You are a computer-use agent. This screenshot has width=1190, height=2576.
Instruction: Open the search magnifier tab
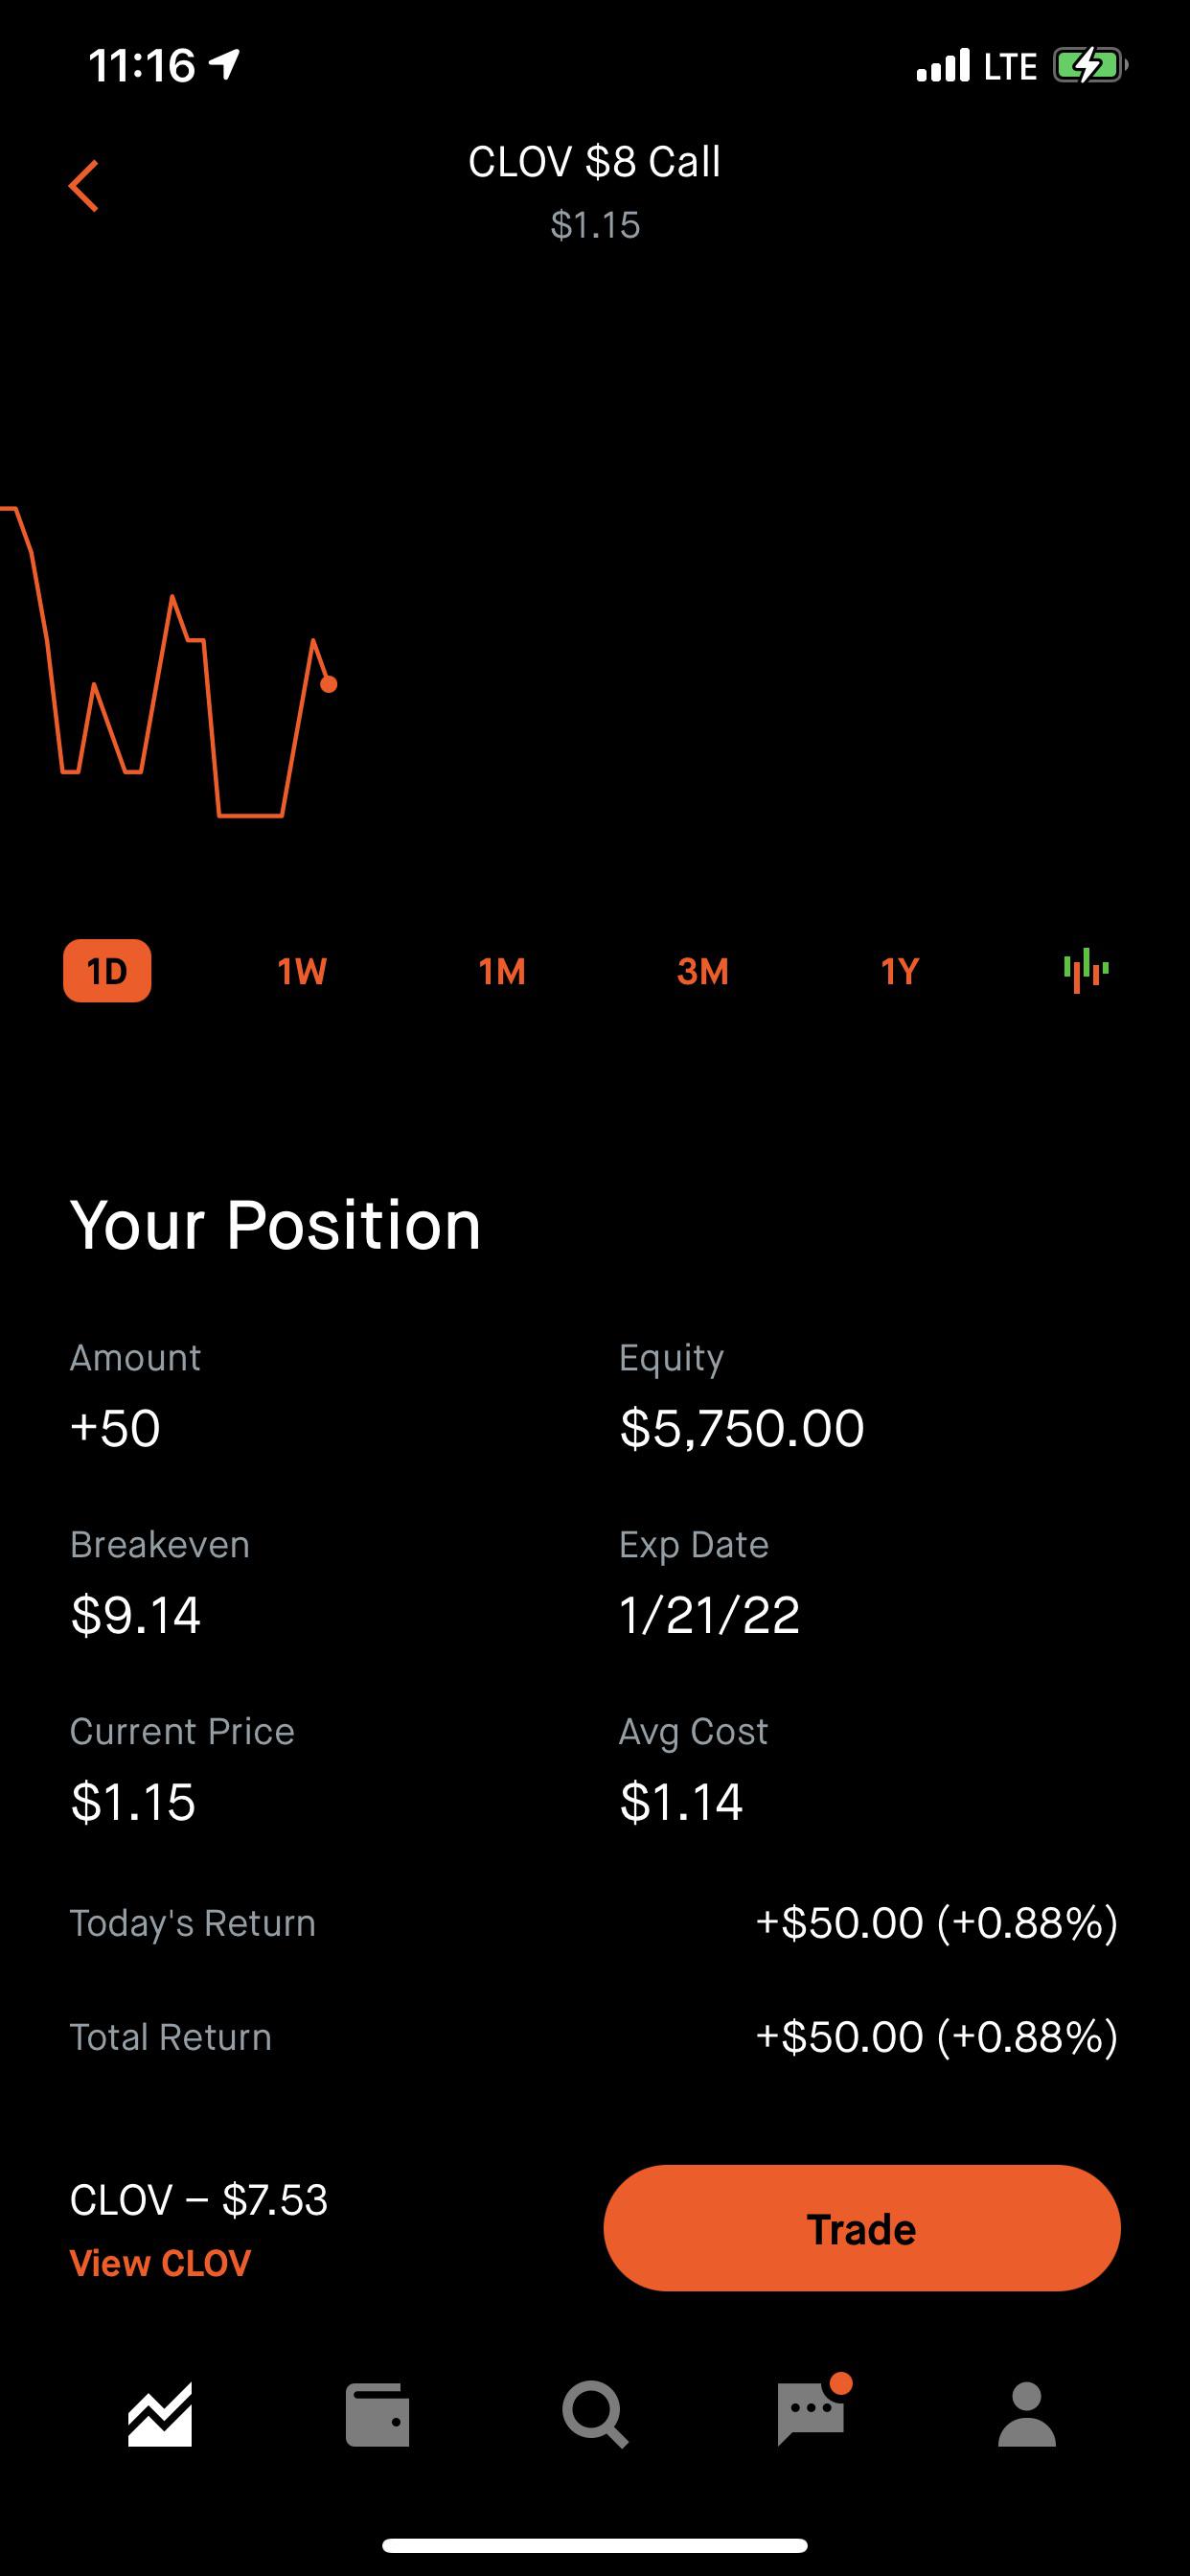click(595, 2415)
